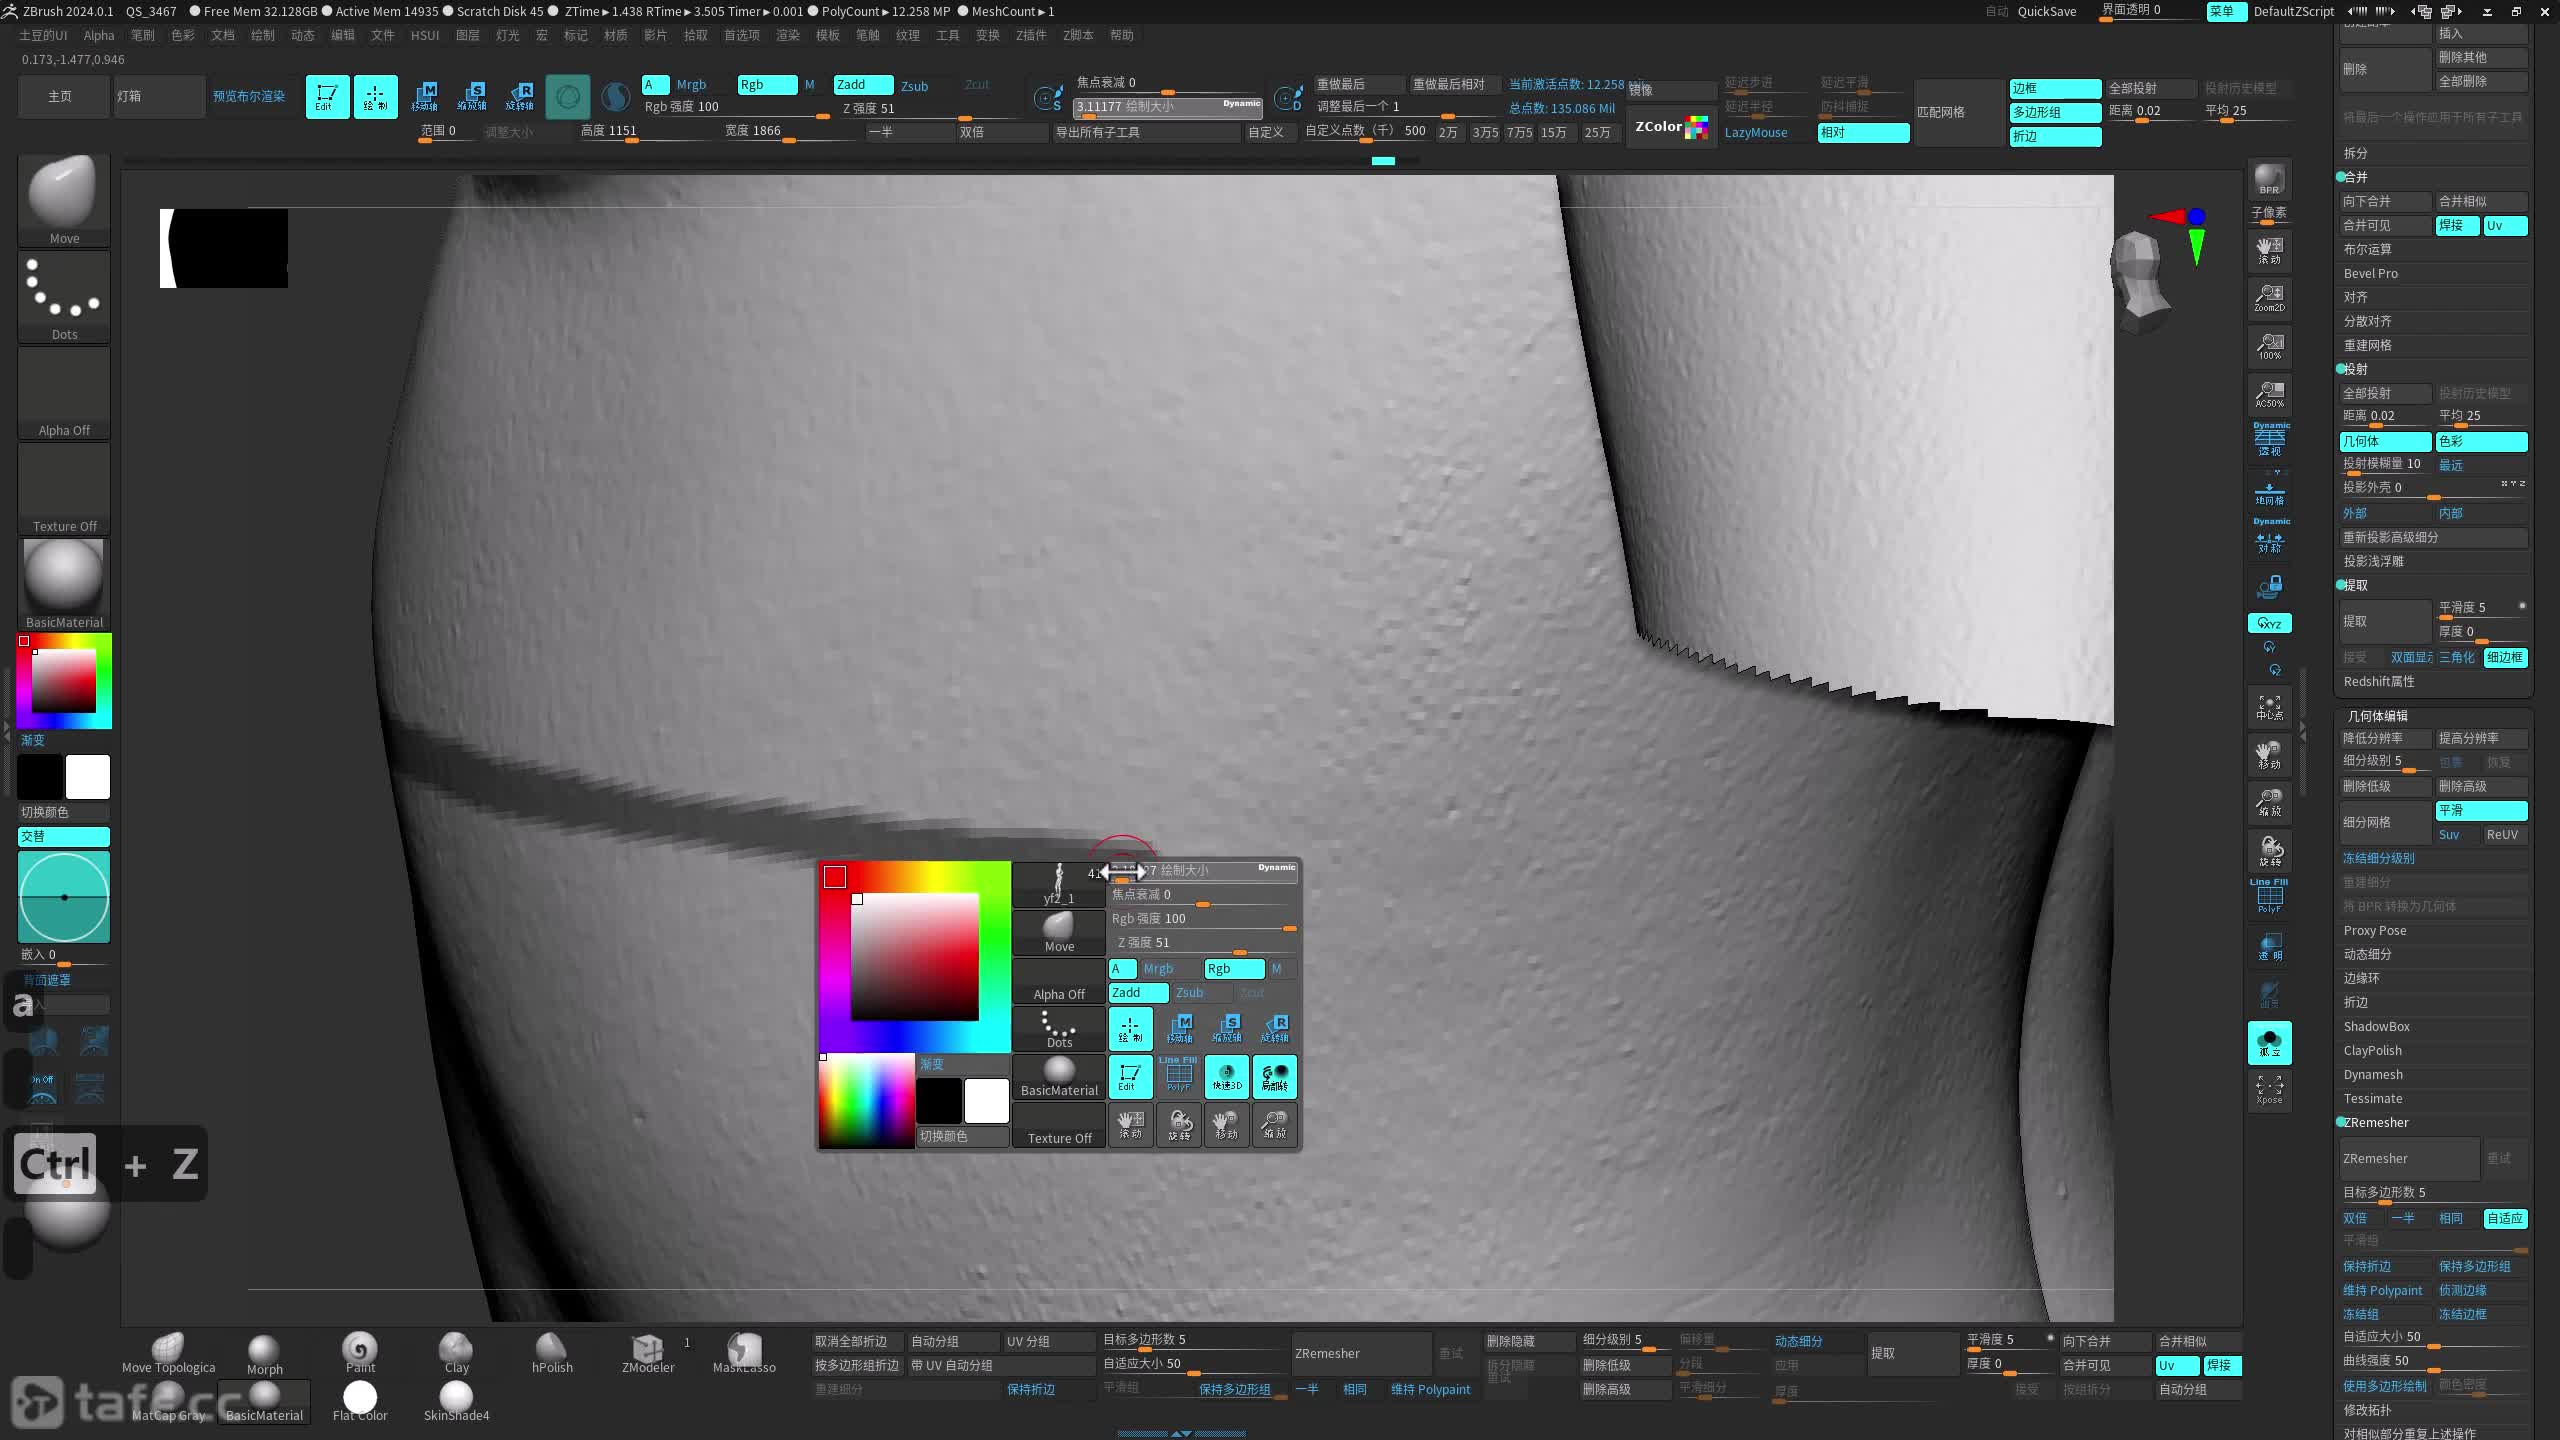Click the 旋转 rotate icon in popup palette
Viewport: 2560px width, 1440px height.
pos(1179,1125)
